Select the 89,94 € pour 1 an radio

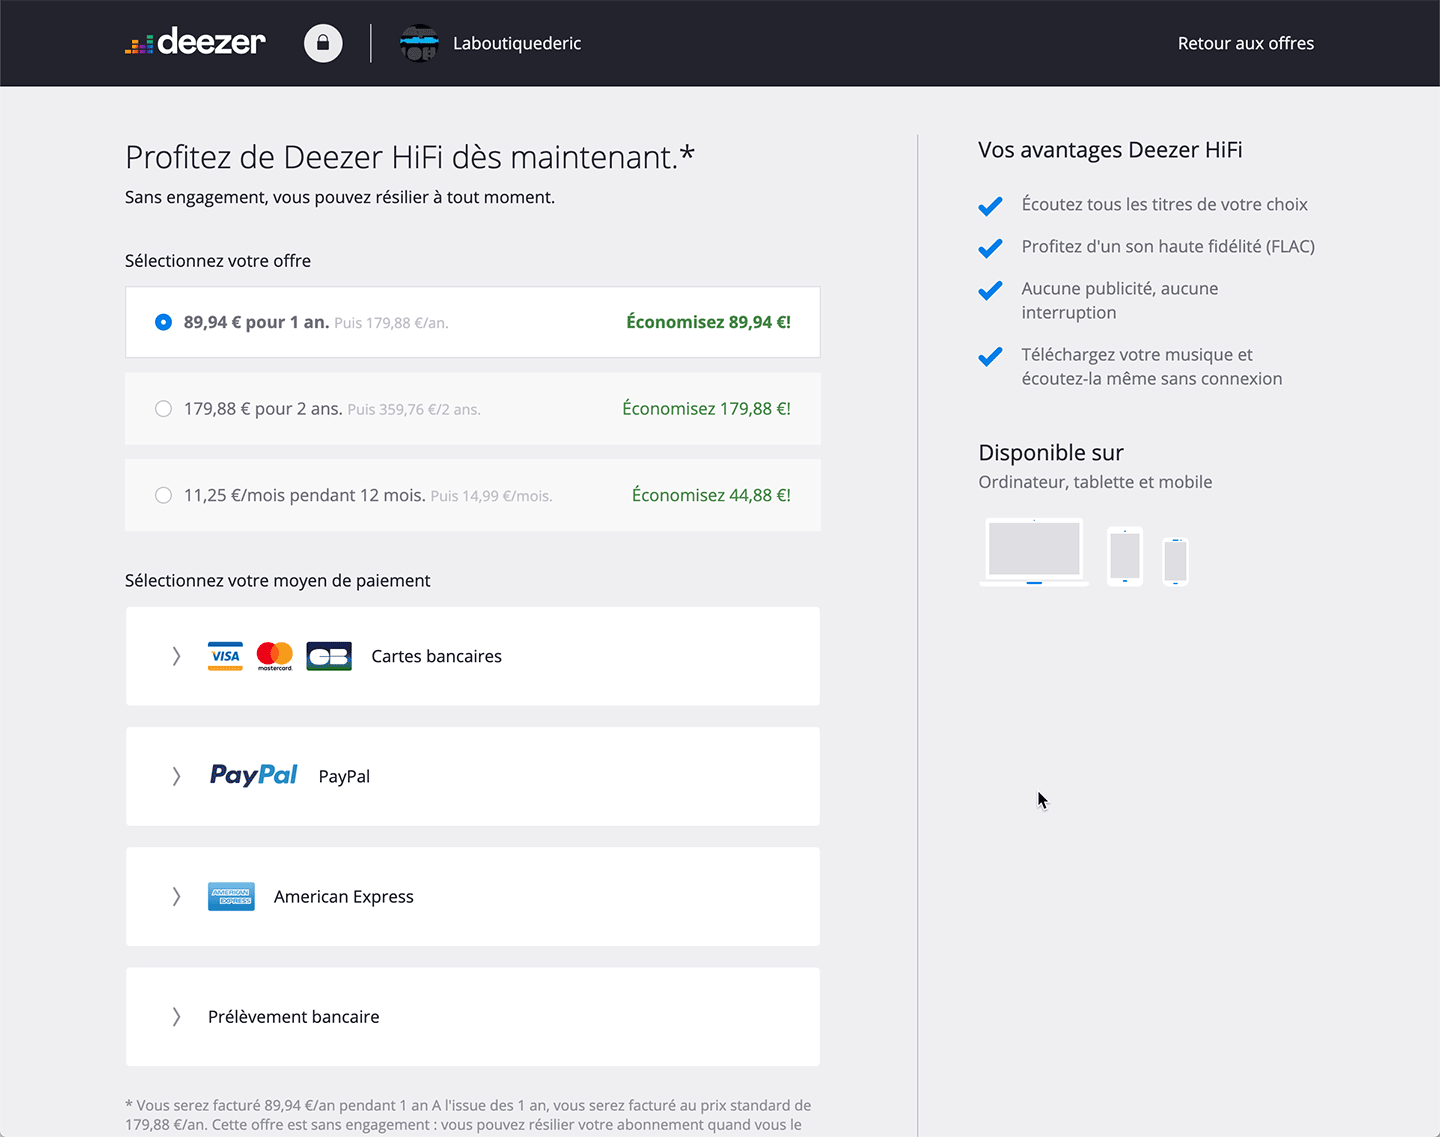163,322
